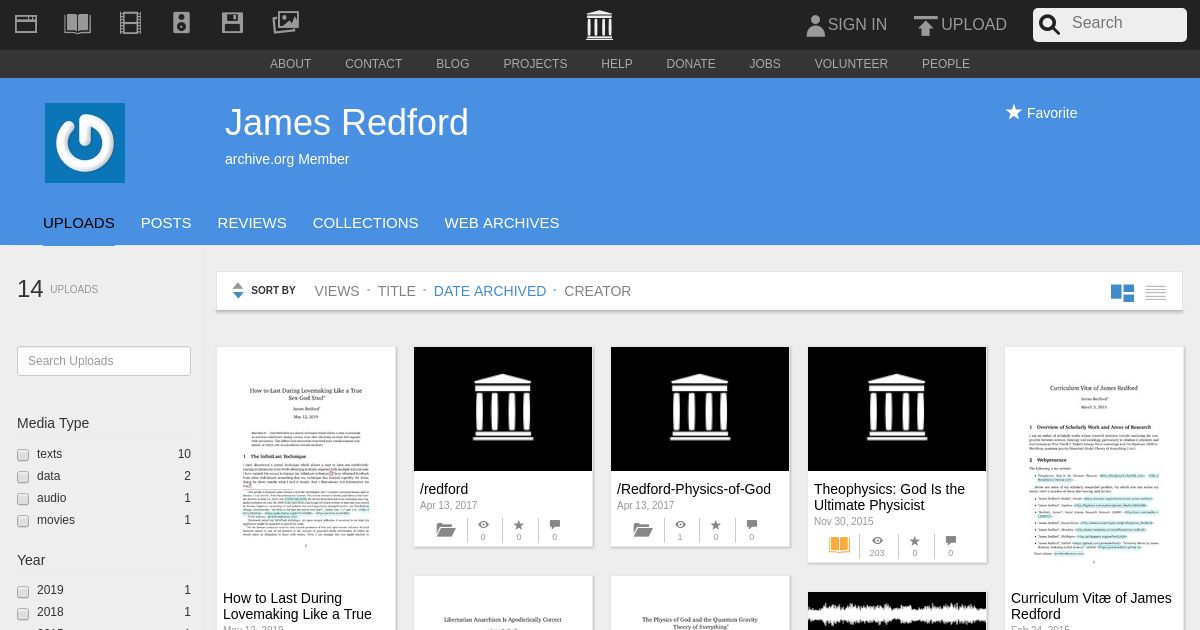The width and height of the screenshot is (1200, 630).
Task: Check the texts media type filter
Action: click(x=23, y=455)
